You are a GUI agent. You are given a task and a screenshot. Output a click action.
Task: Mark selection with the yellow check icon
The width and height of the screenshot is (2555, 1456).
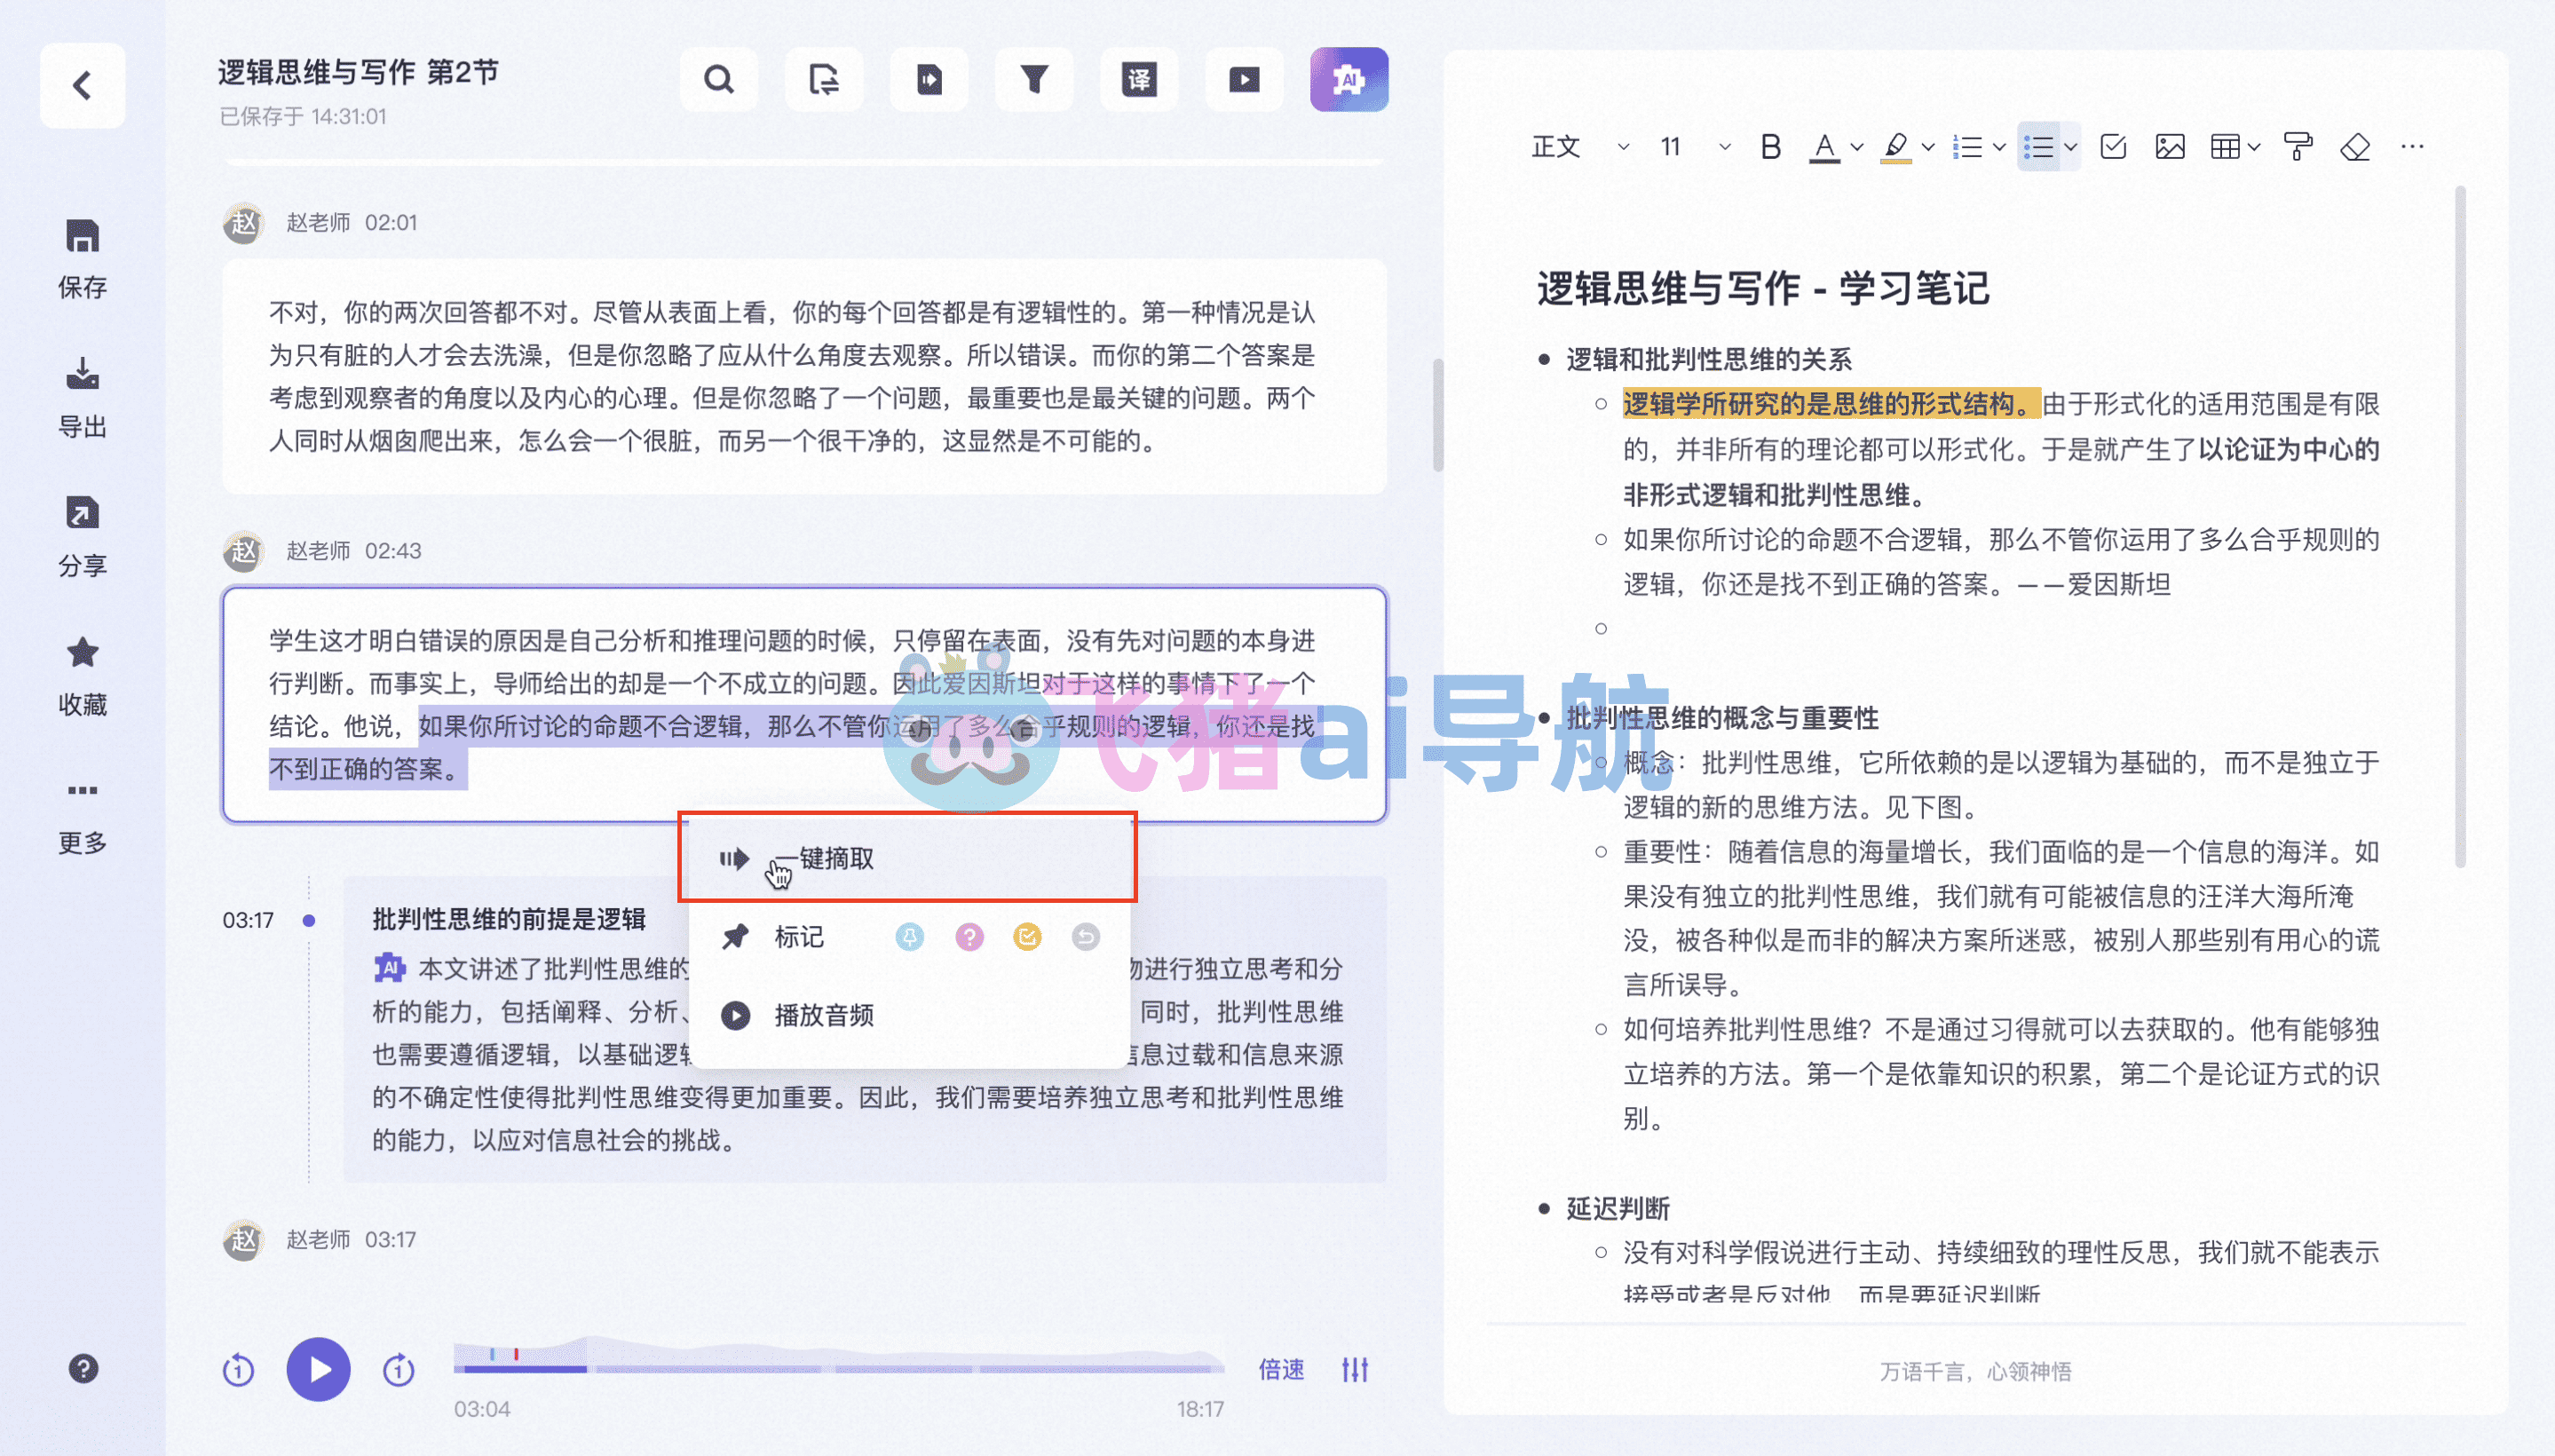point(1027,936)
